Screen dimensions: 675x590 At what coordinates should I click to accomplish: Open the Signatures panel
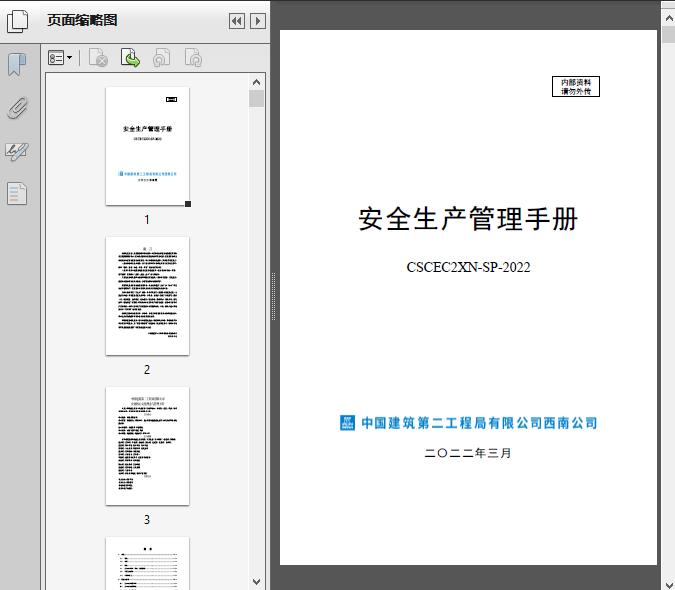pos(17,151)
